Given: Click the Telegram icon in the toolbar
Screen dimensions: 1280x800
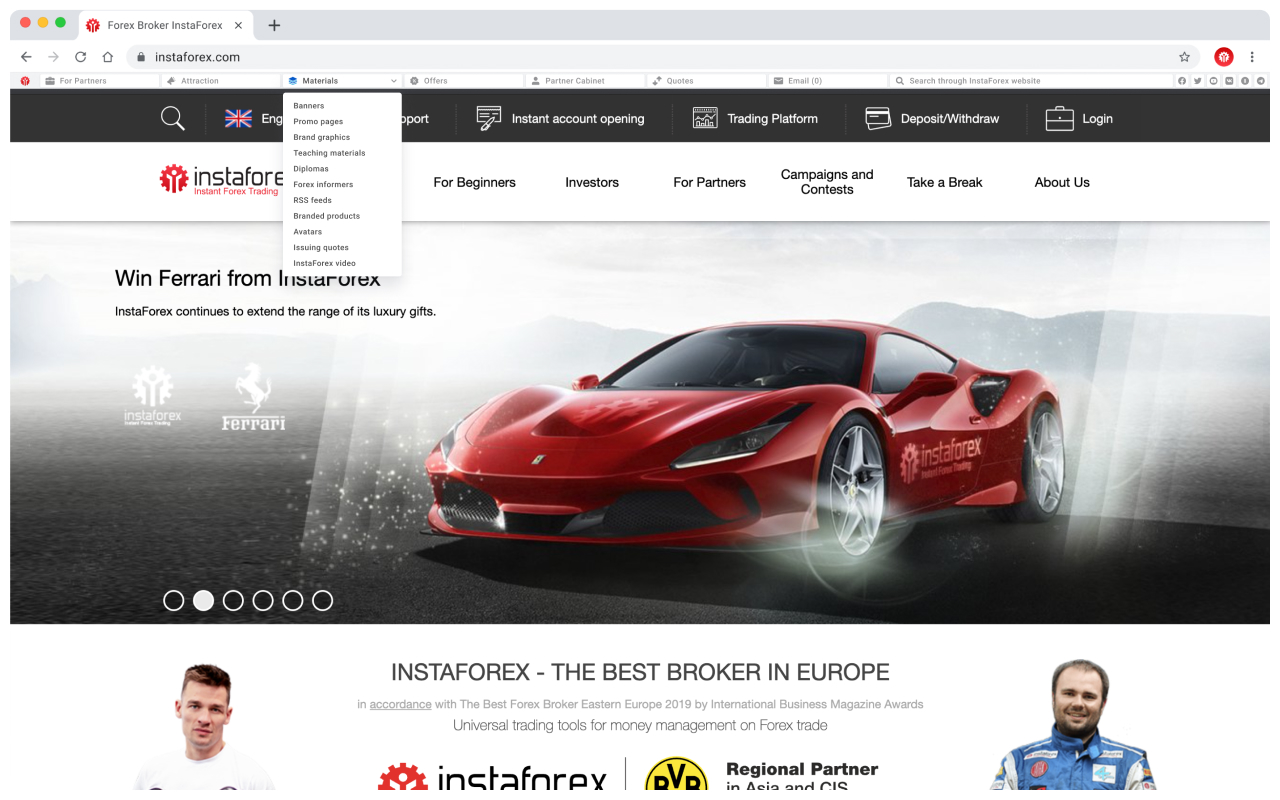Looking at the screenshot, I should 1261,81.
